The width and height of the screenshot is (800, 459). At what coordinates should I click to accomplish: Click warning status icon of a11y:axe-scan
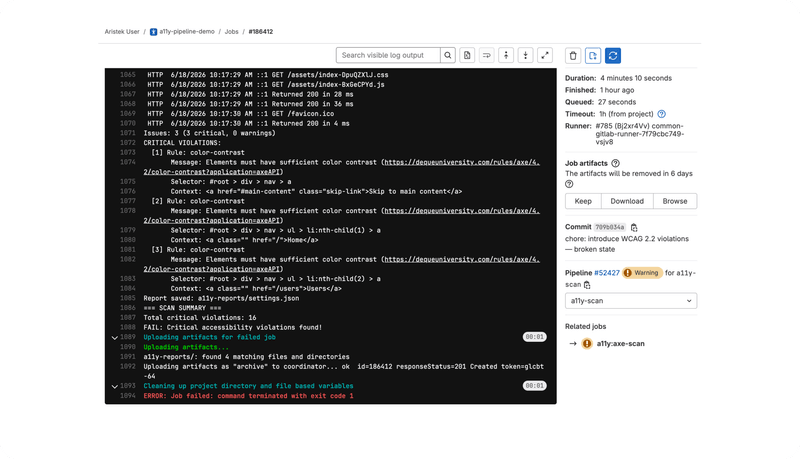click(x=587, y=344)
